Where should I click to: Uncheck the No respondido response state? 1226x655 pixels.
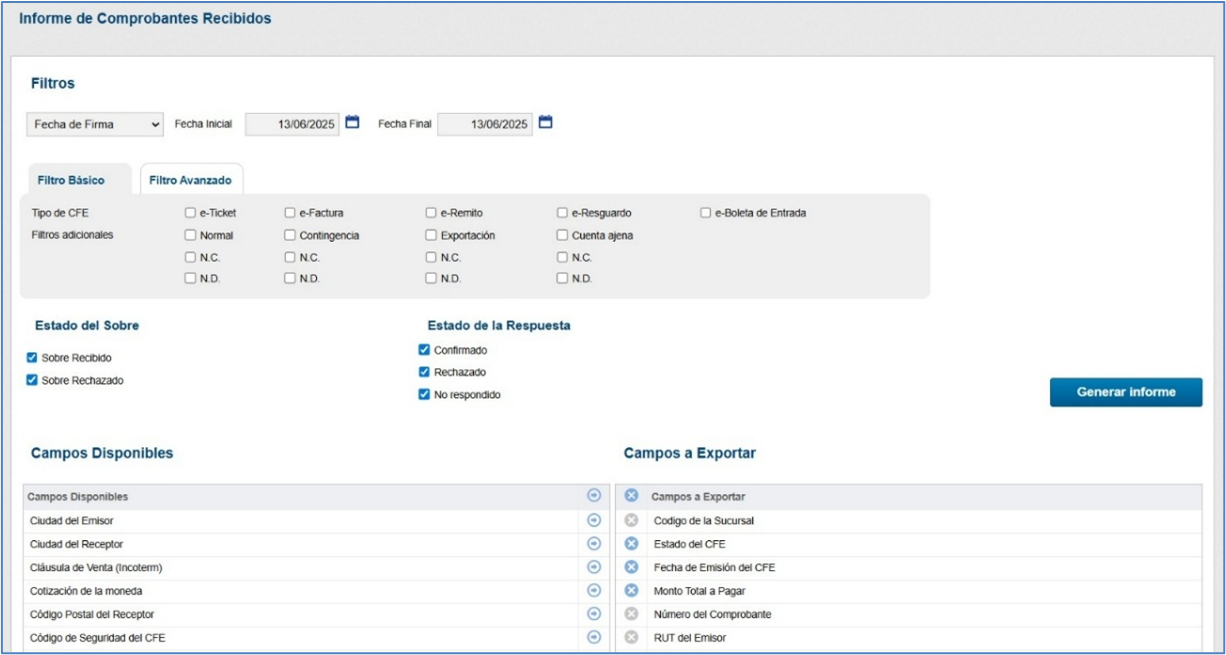tap(424, 395)
